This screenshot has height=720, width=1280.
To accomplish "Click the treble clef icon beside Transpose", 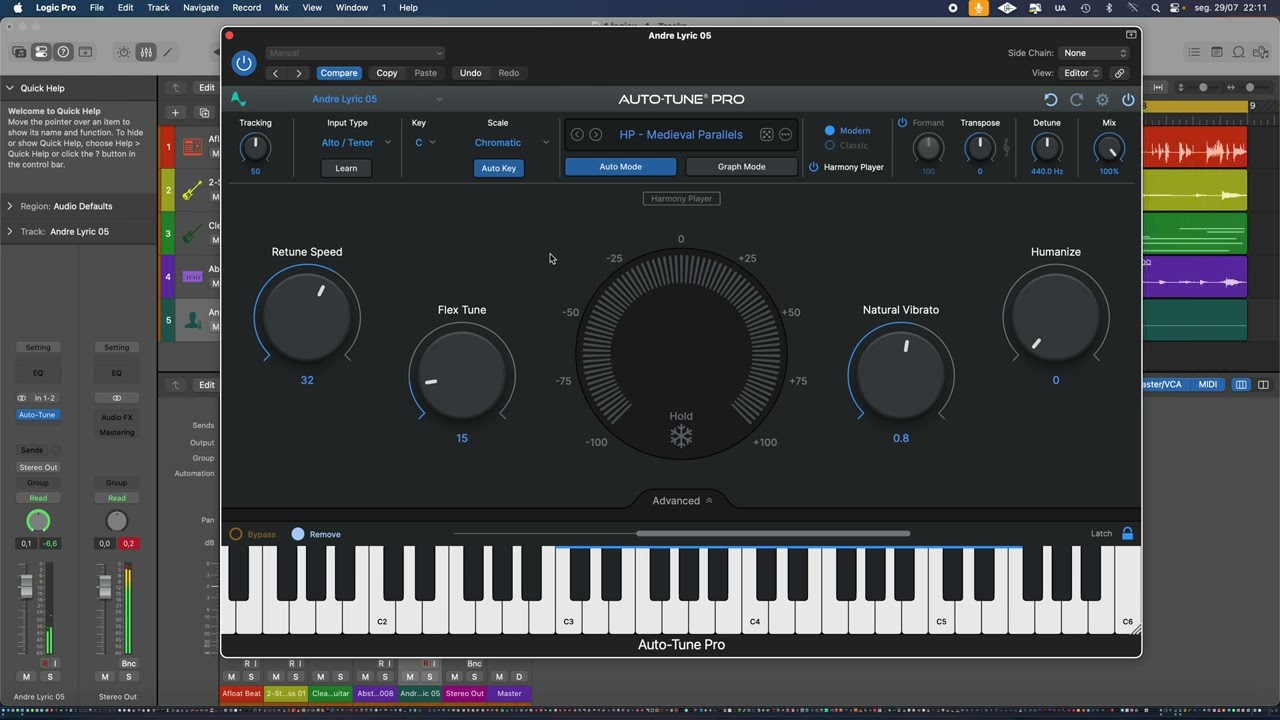I will tap(1006, 148).
